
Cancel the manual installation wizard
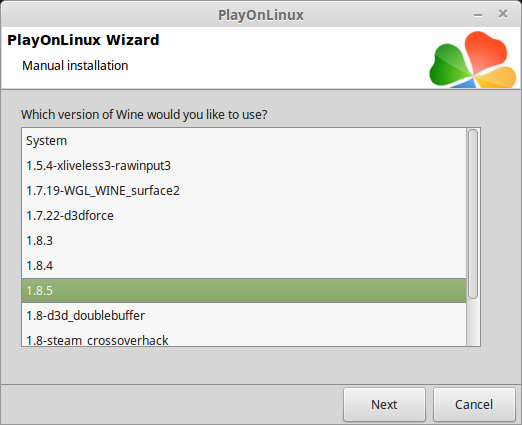(474, 404)
